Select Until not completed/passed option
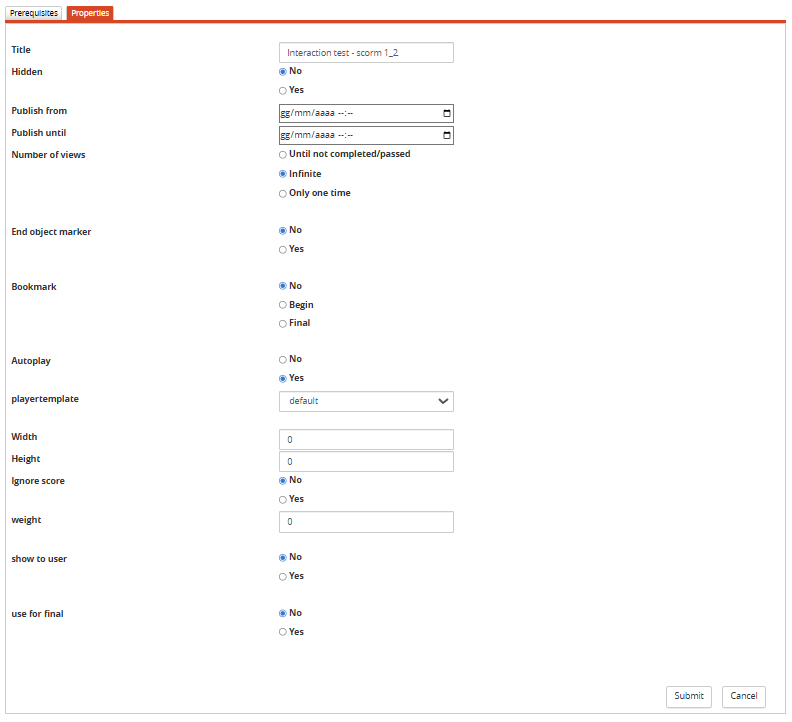This screenshot has width=792, height=722. tap(283, 155)
